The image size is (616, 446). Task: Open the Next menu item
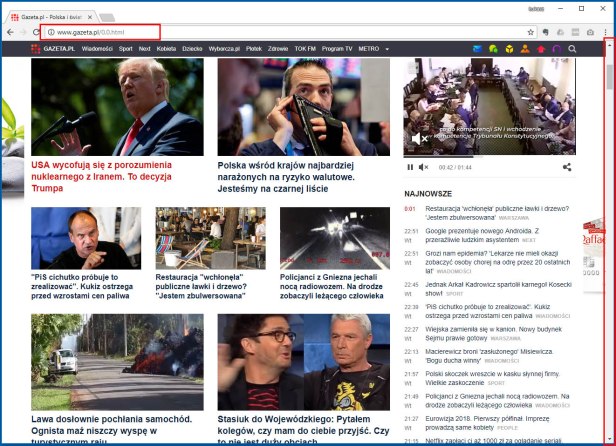[x=144, y=49]
